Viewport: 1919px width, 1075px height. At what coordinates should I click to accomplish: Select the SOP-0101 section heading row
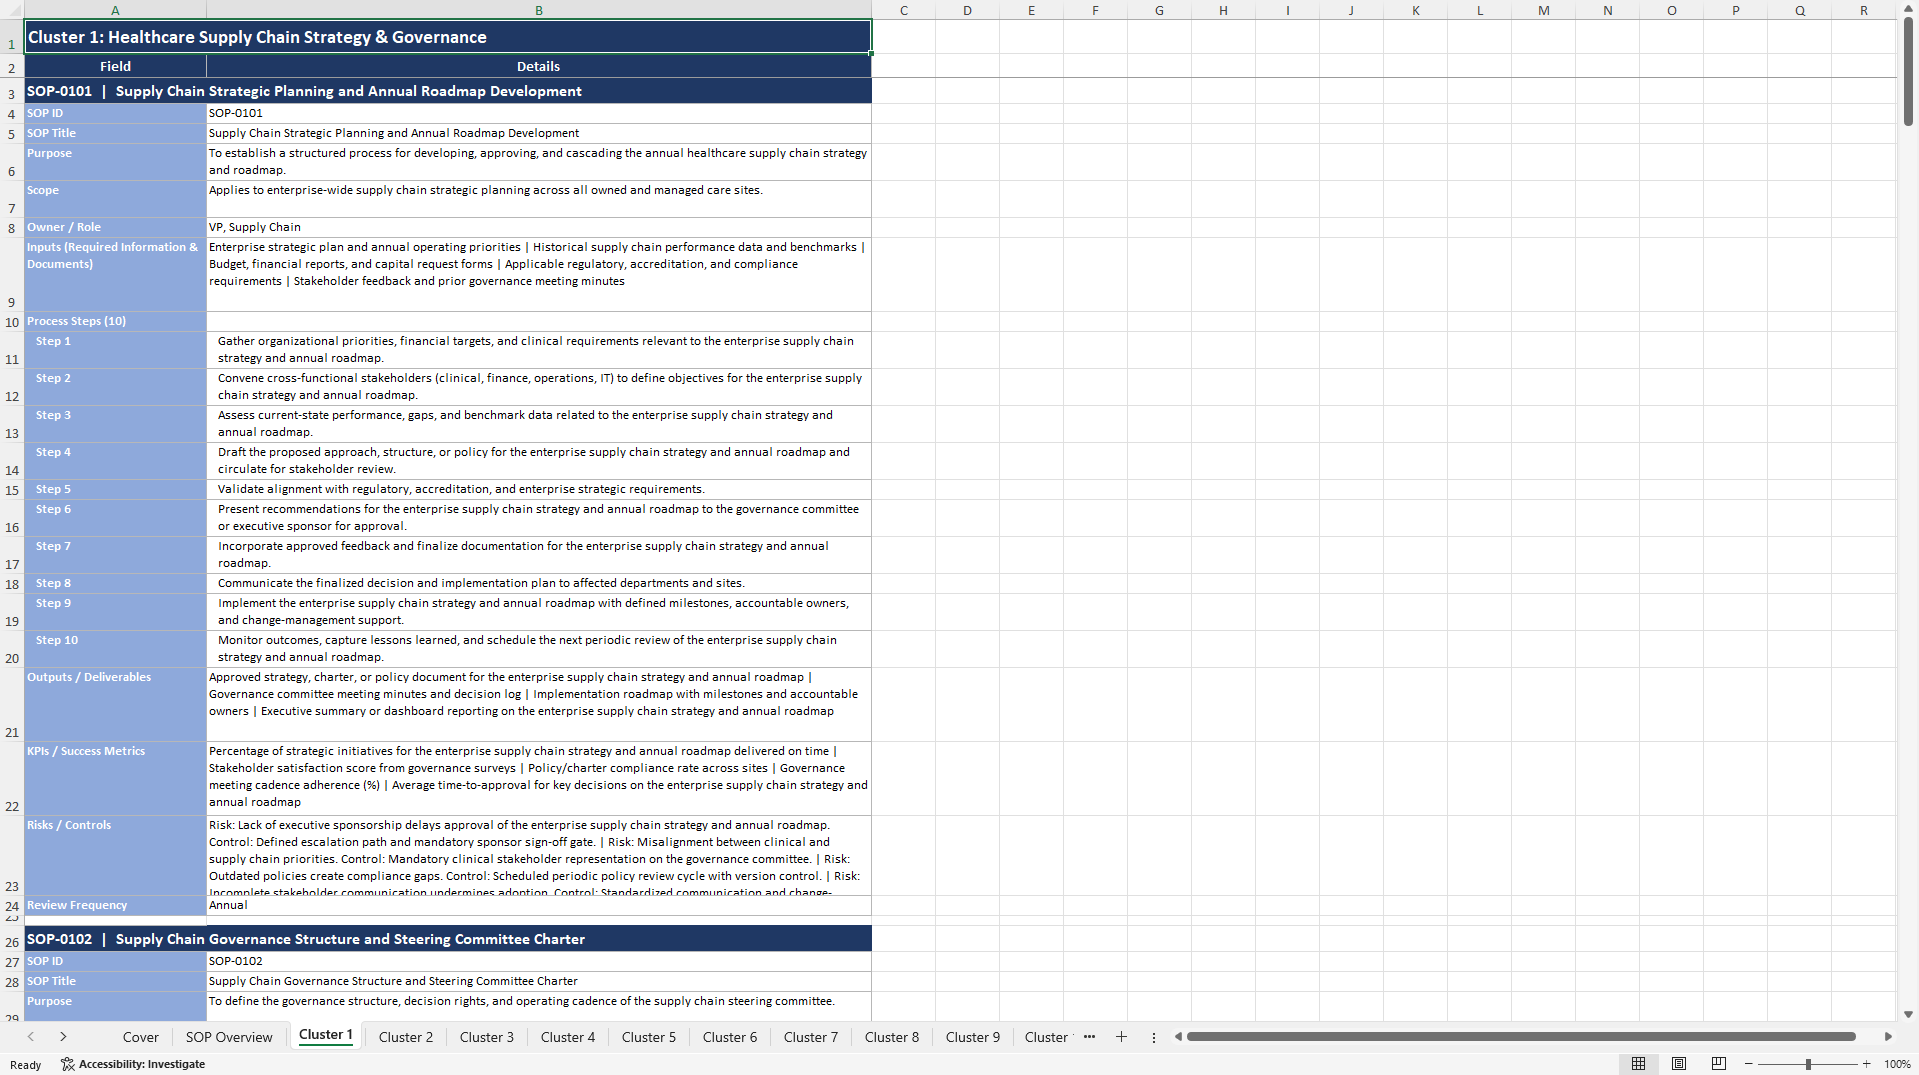(447, 91)
